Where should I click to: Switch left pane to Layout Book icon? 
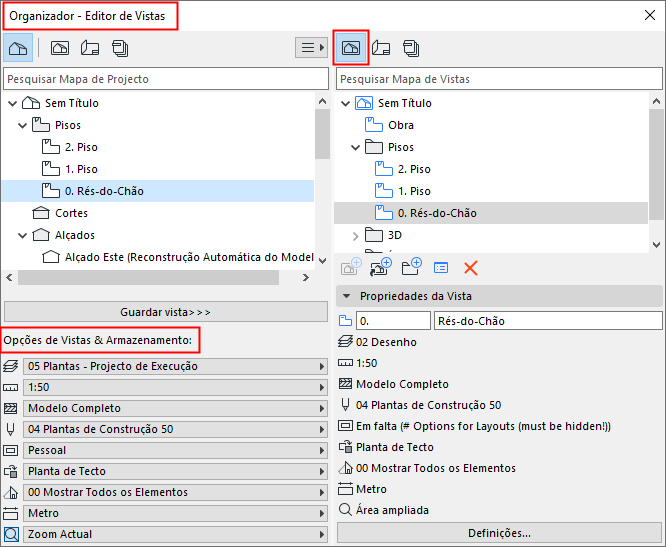(x=90, y=48)
